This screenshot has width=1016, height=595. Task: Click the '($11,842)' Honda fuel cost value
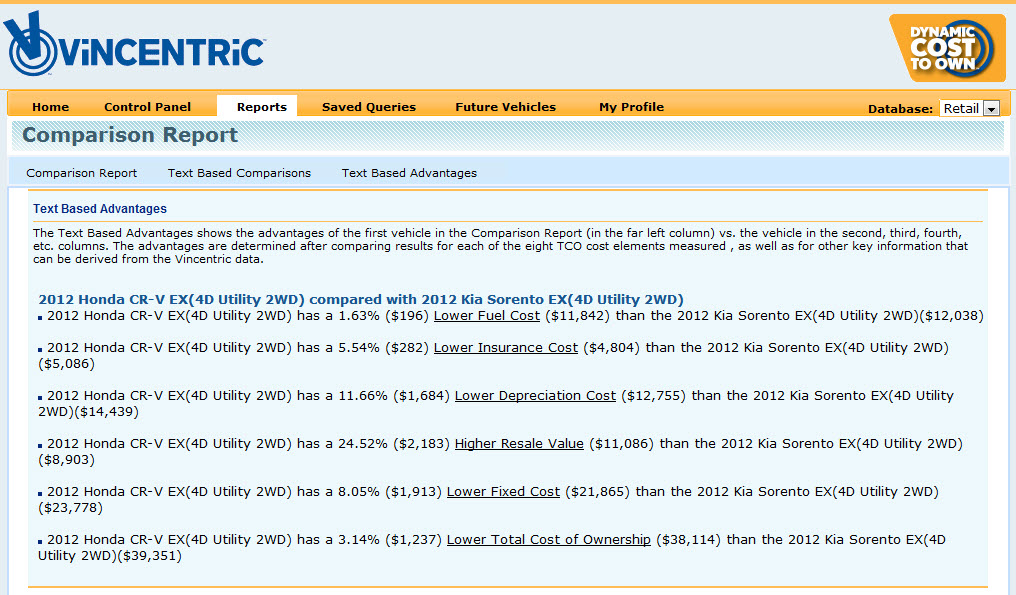577,316
